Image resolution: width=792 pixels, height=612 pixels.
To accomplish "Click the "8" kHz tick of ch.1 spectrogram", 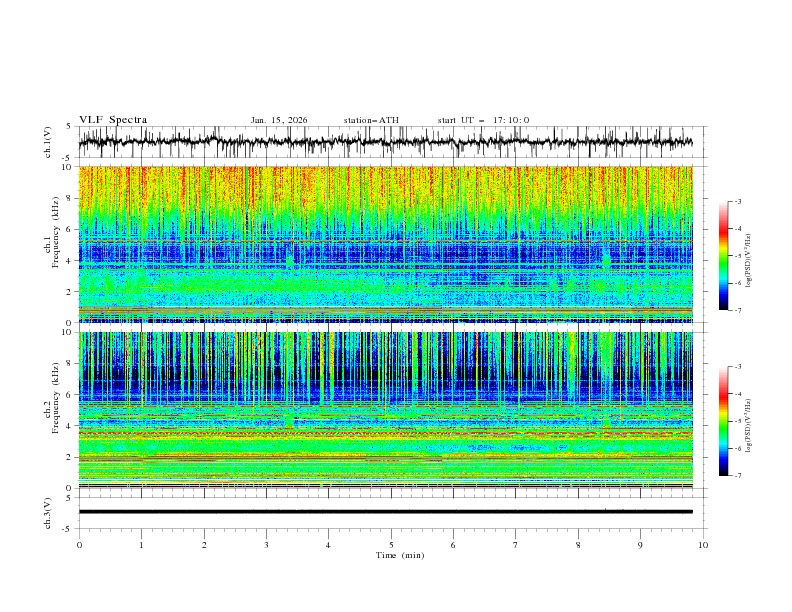I will click(71, 198).
